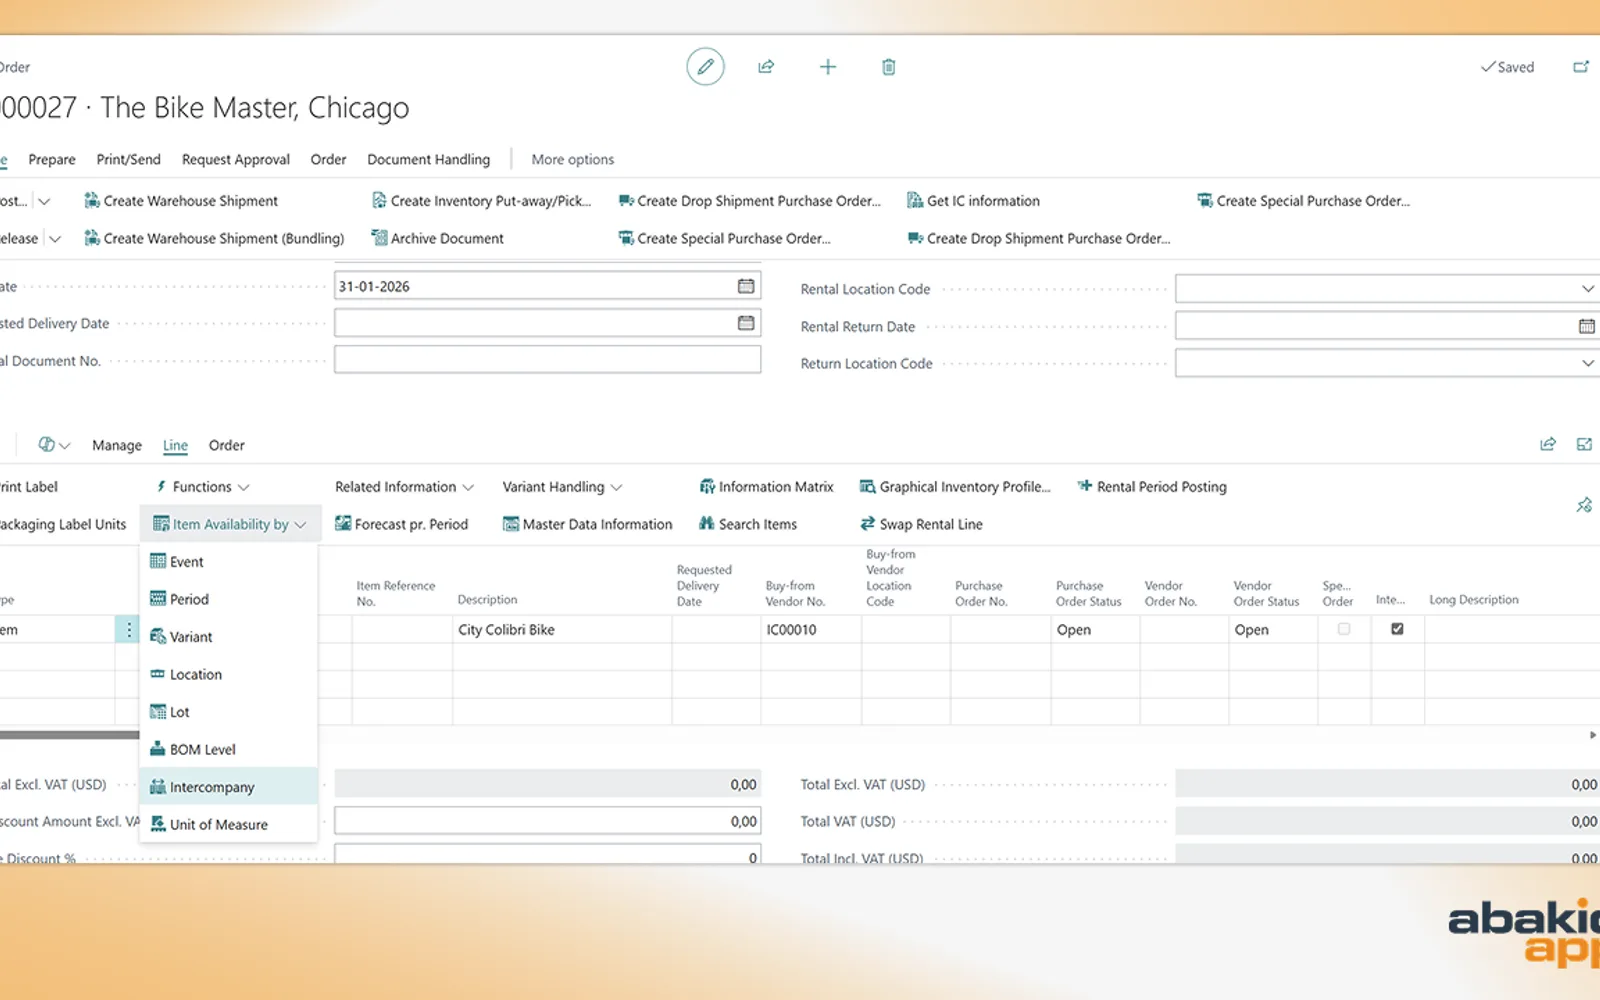Open Master Data Information

pos(588,524)
